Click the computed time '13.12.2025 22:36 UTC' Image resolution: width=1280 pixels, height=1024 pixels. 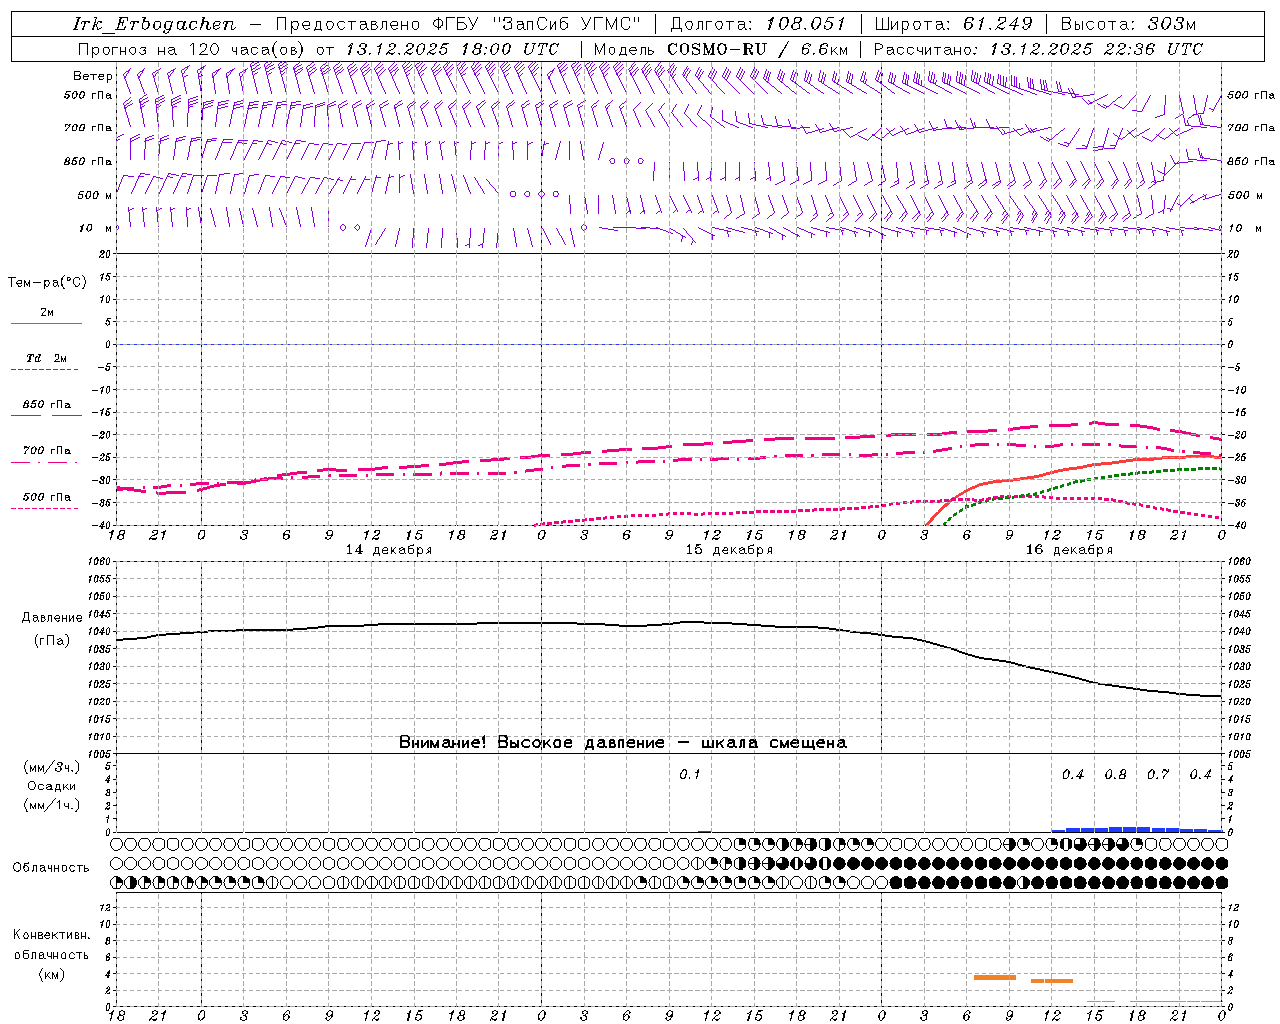coord(1096,49)
